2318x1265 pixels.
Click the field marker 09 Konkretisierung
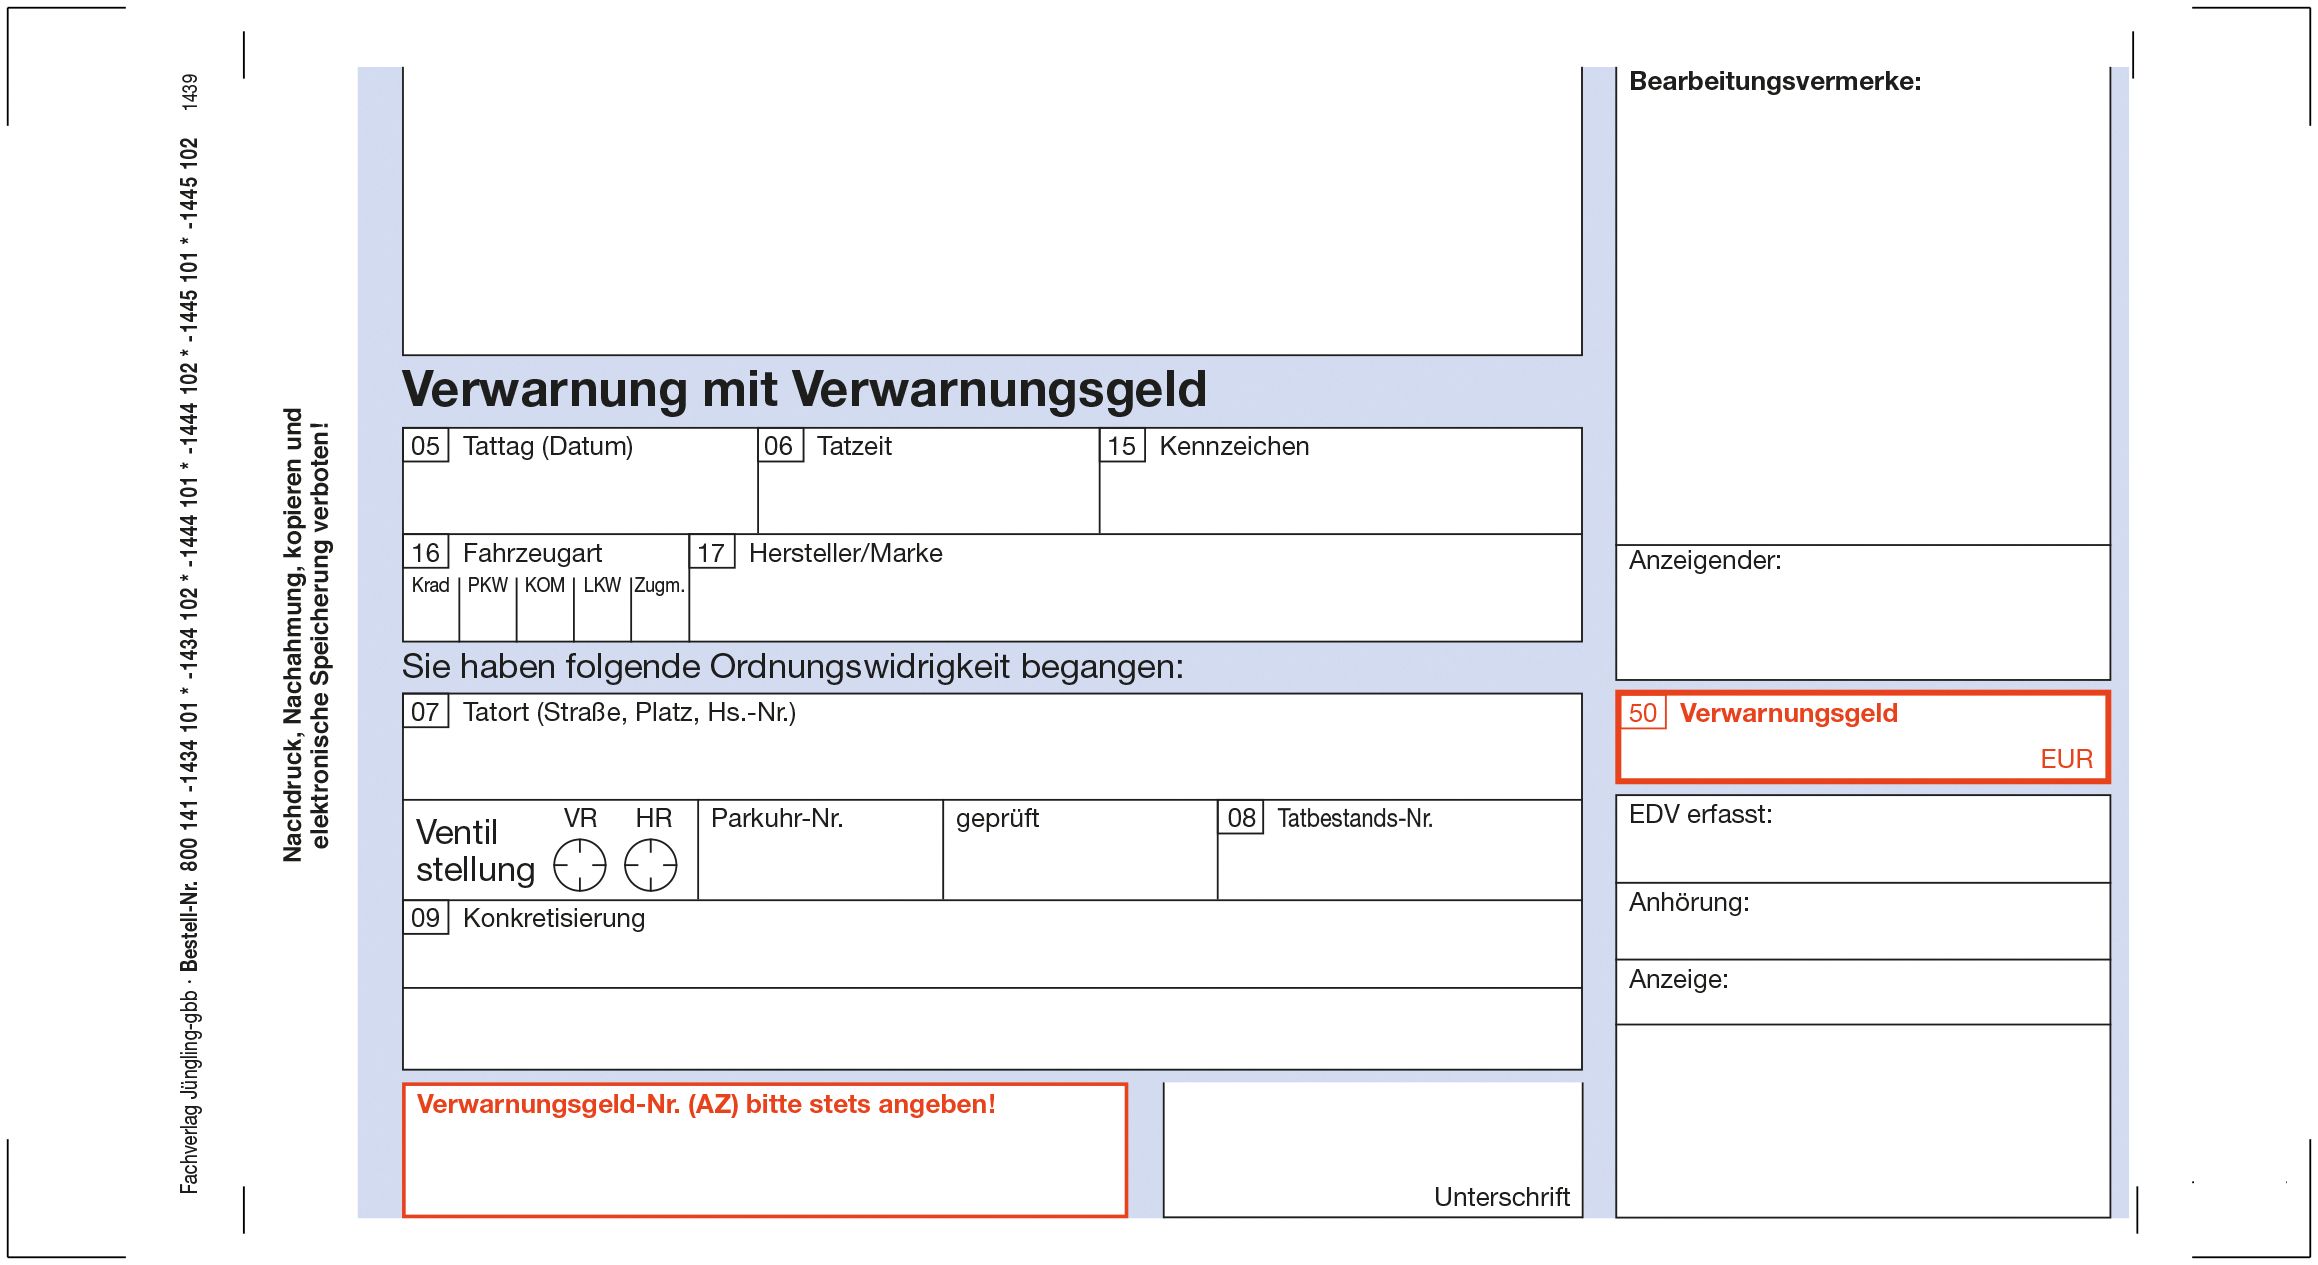pyautogui.click(x=428, y=919)
